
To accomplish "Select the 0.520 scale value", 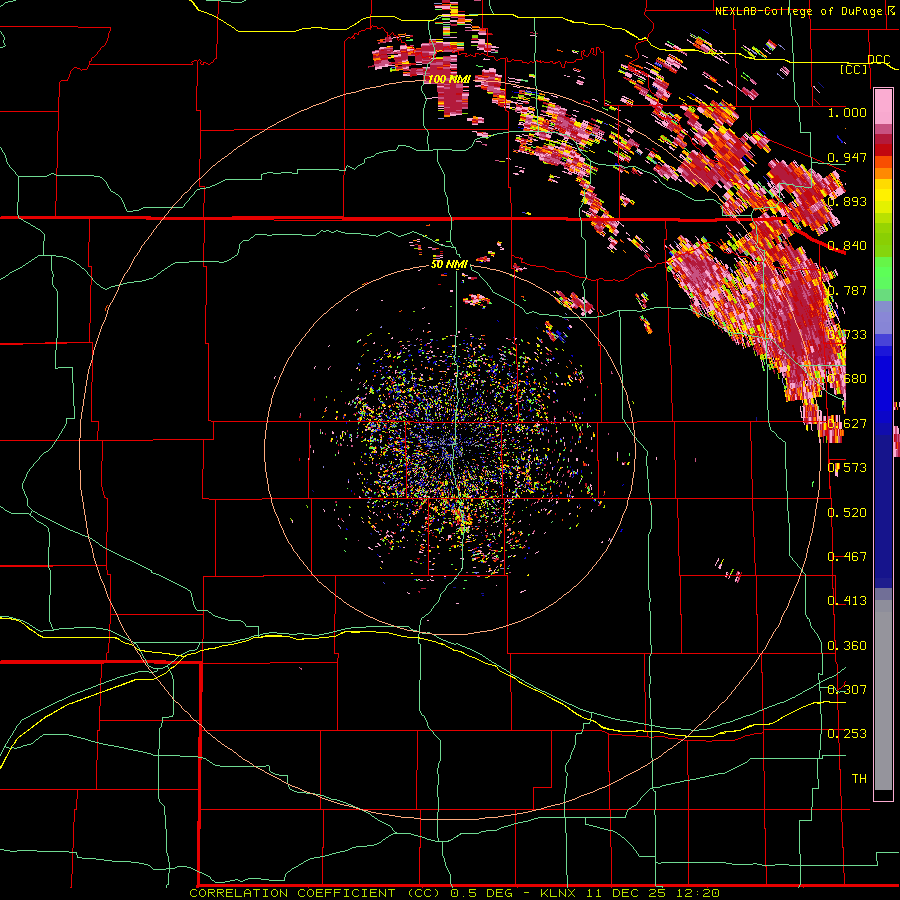I will pos(847,512).
